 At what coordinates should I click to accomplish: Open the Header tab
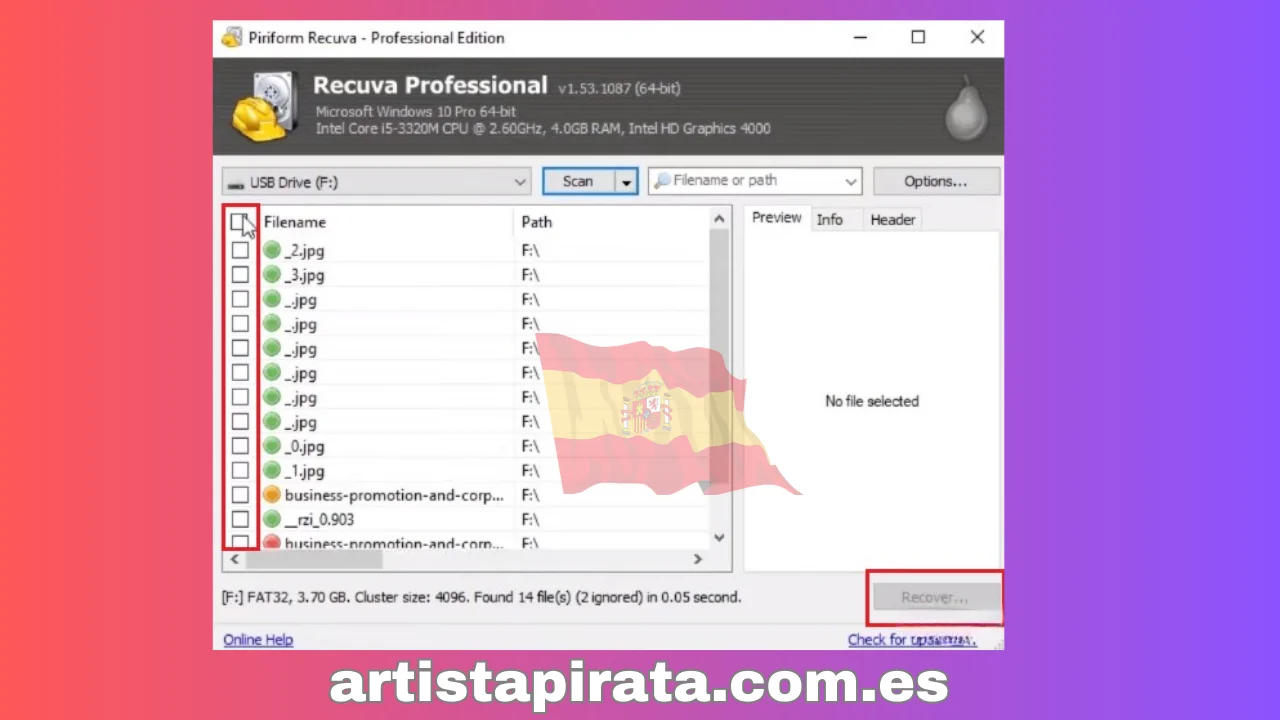point(893,220)
